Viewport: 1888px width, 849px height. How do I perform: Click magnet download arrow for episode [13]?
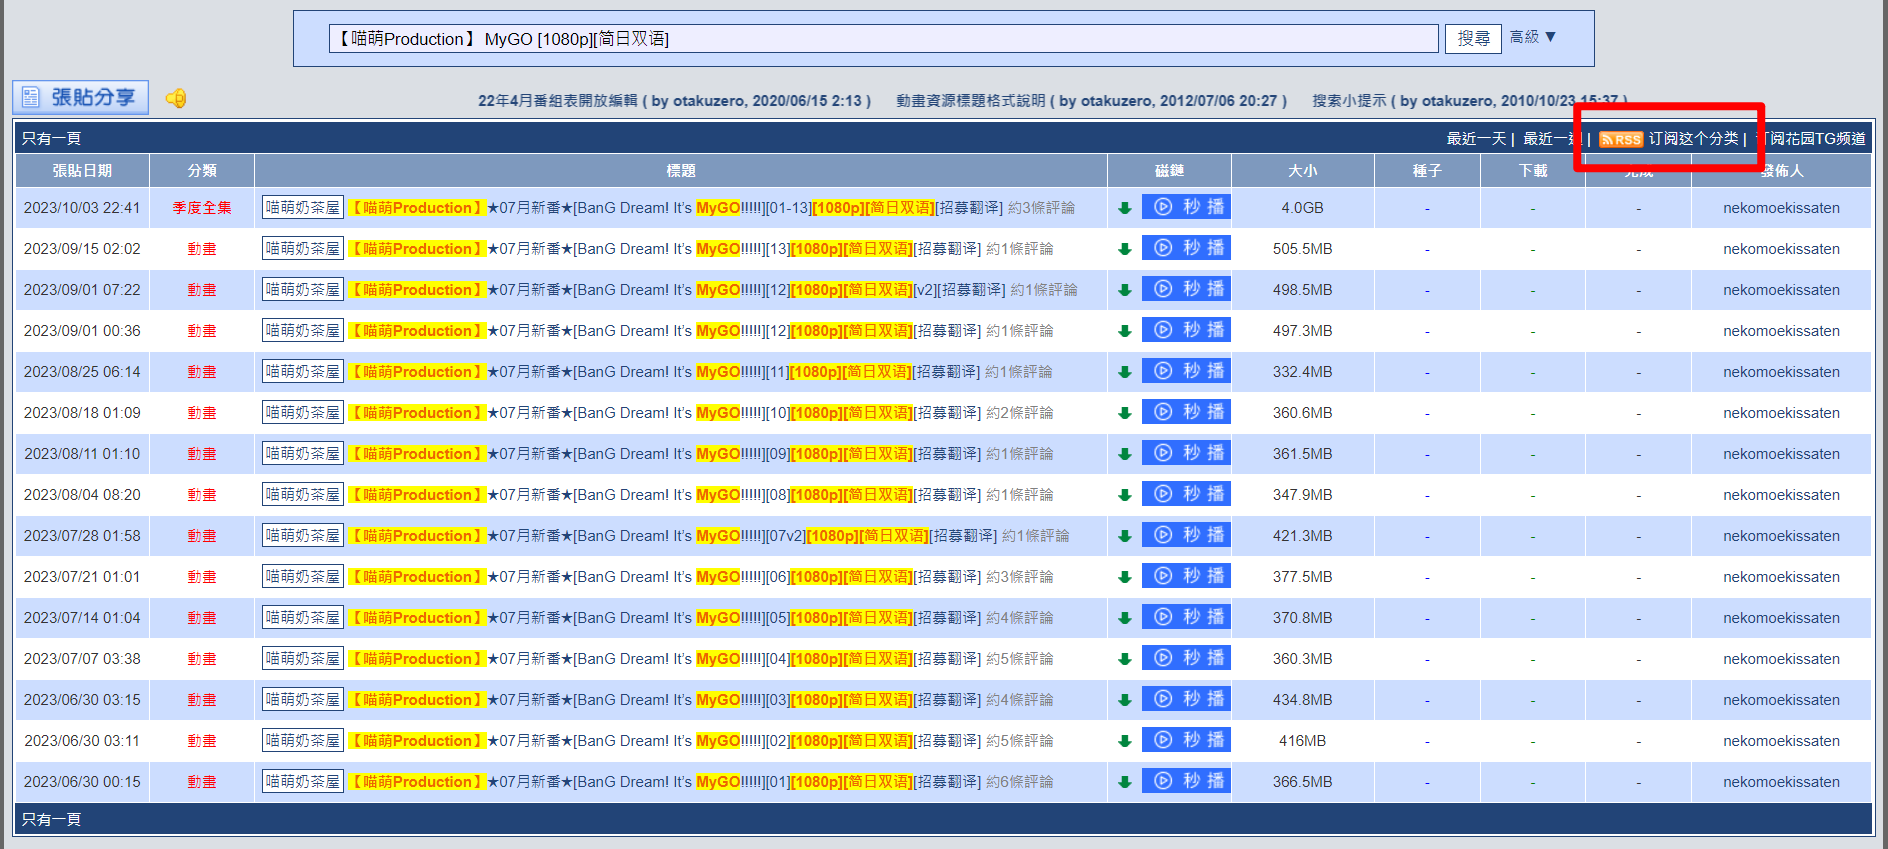pos(1124,249)
